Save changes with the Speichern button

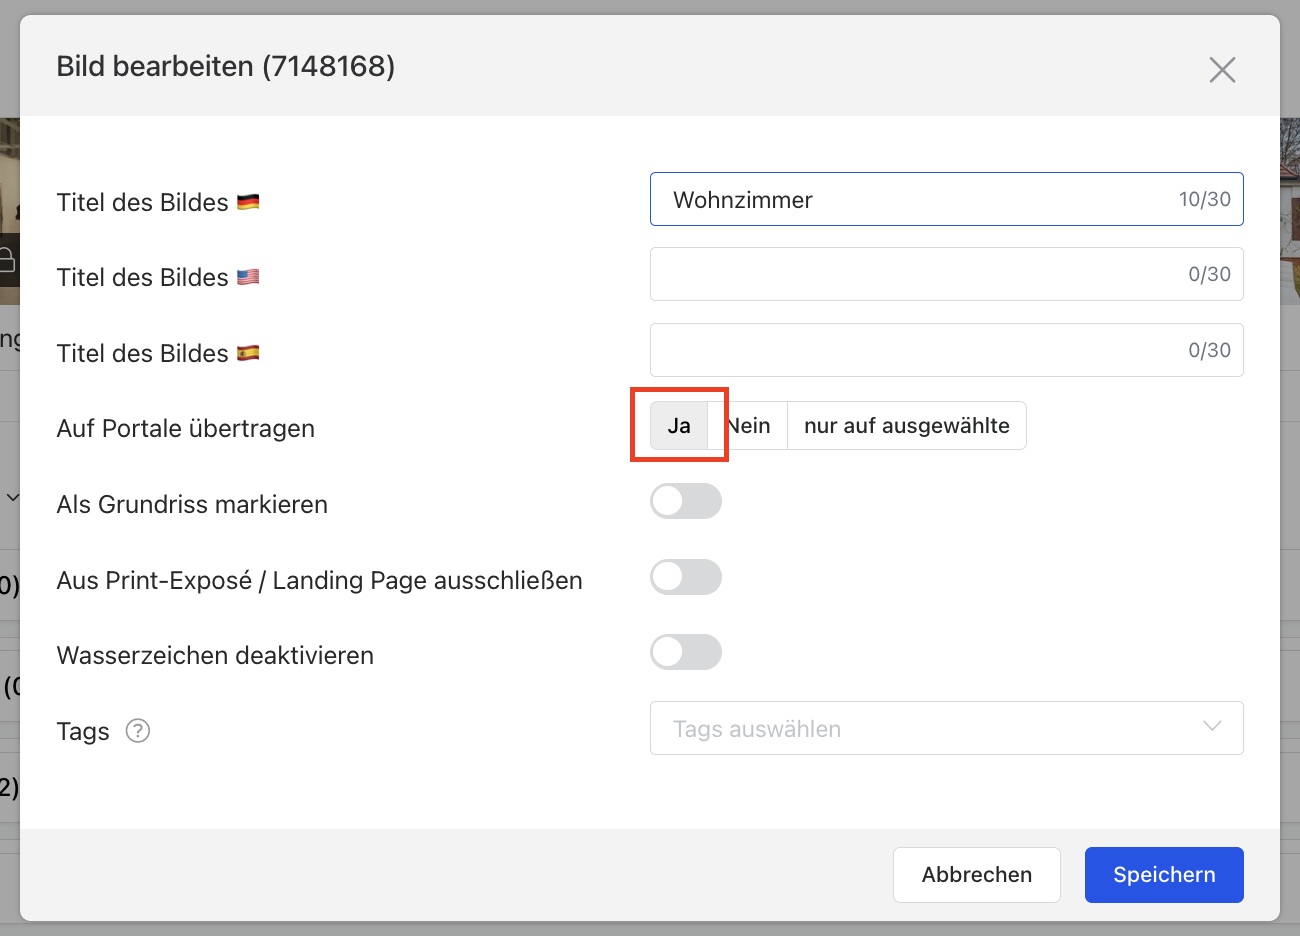point(1164,875)
